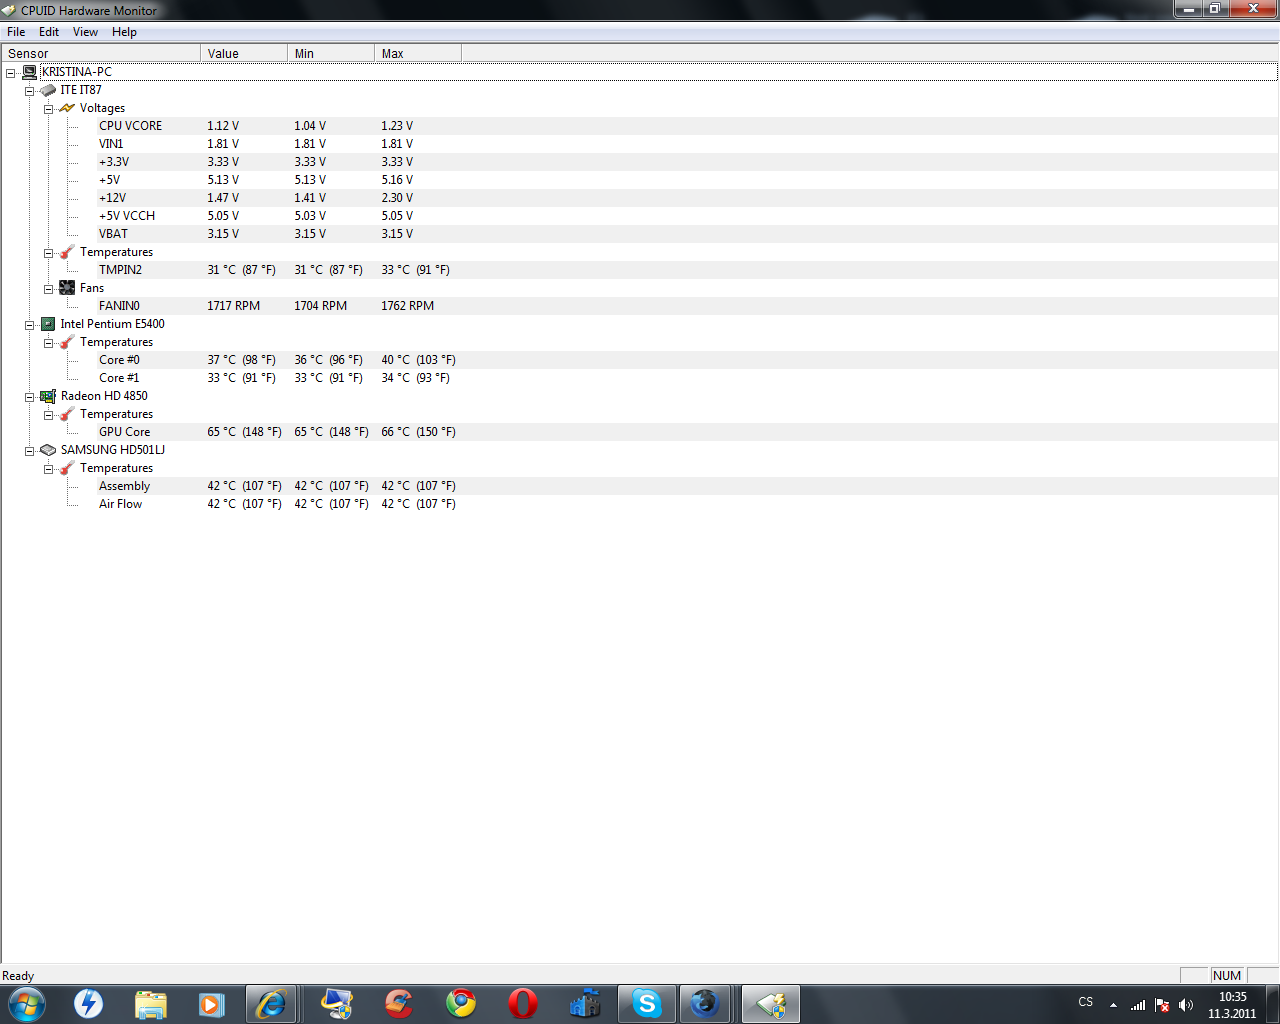The width and height of the screenshot is (1280, 1024).
Task: Click the fan icon next to Fans
Action: point(67,288)
